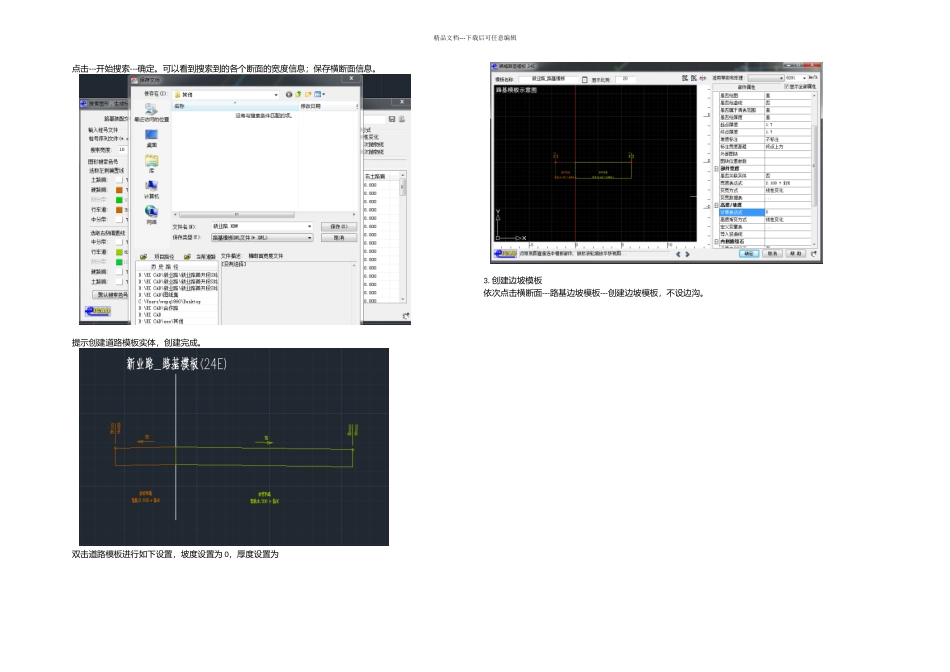Collapse the component width property group

(716, 168)
